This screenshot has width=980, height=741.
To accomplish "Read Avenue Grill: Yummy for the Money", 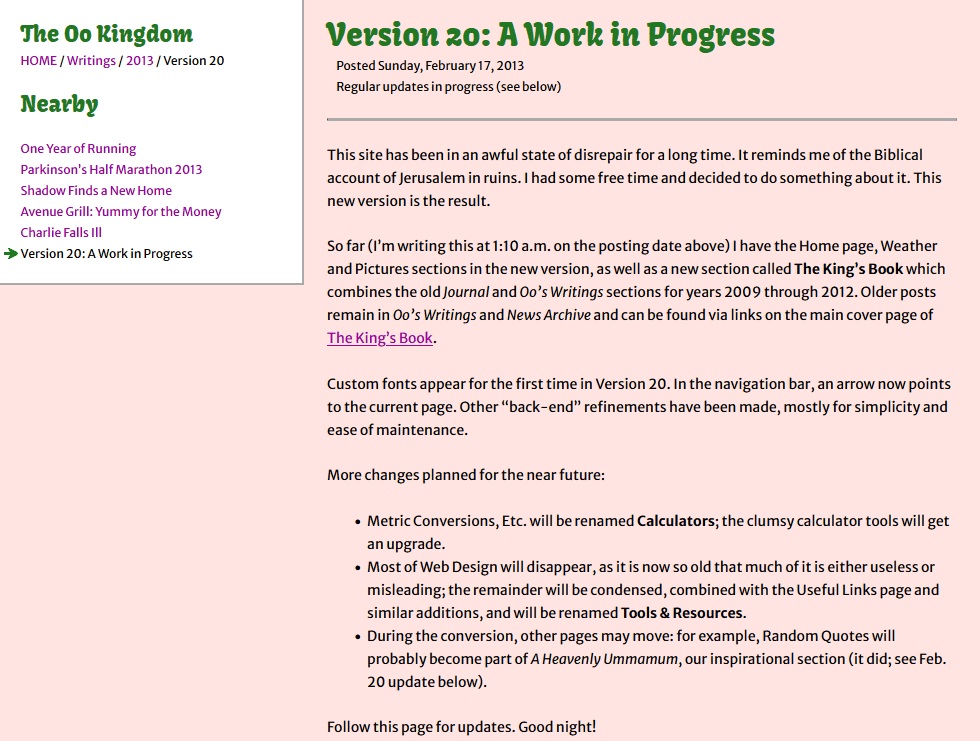I will coord(121,212).
